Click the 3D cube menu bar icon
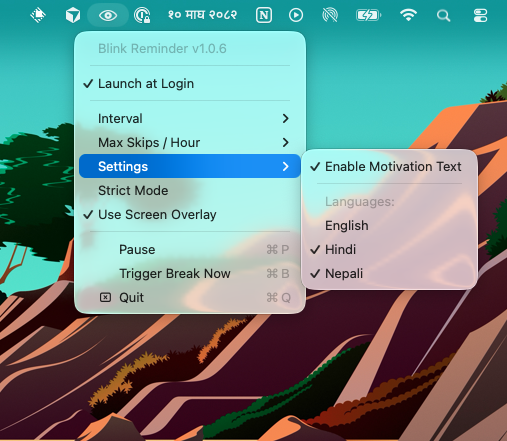This screenshot has height=441, width=507. [x=73, y=15]
